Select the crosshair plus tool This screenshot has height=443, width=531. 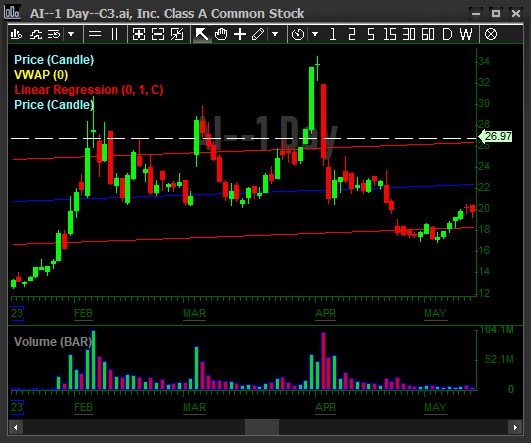pyautogui.click(x=240, y=34)
